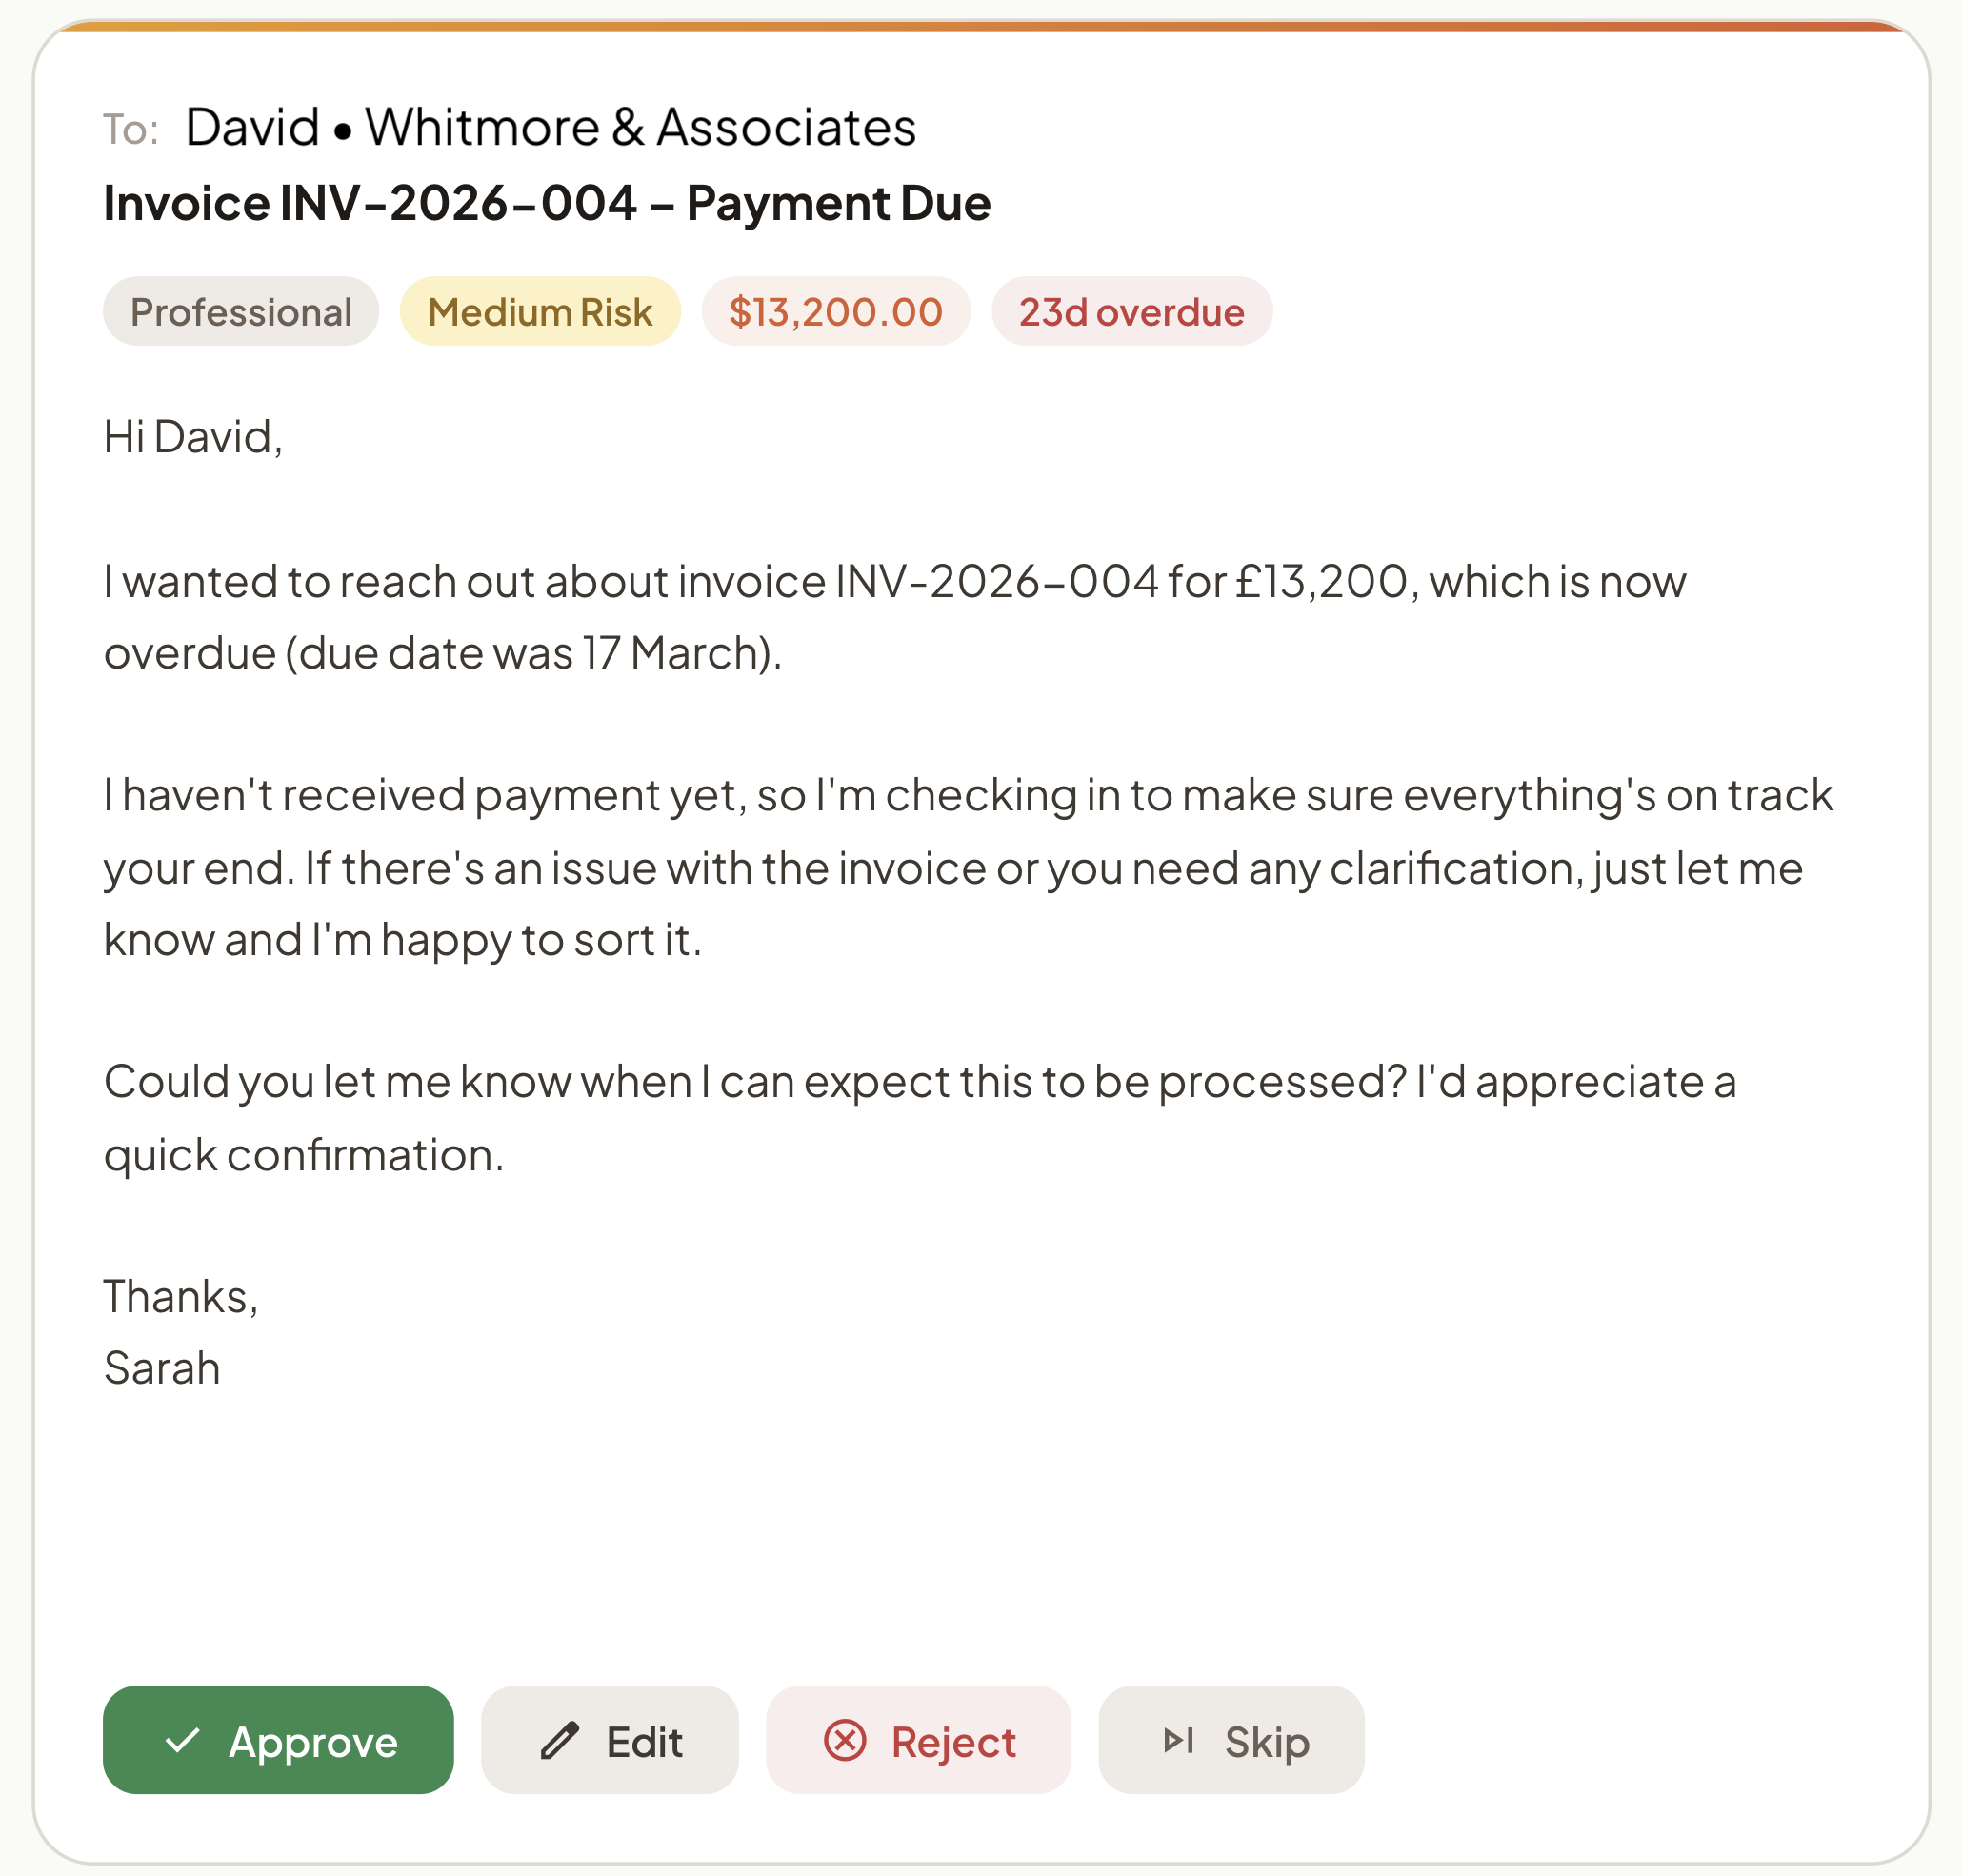Reject this payment reminder draft
The height and width of the screenshot is (1876, 1962).
[x=918, y=1741]
